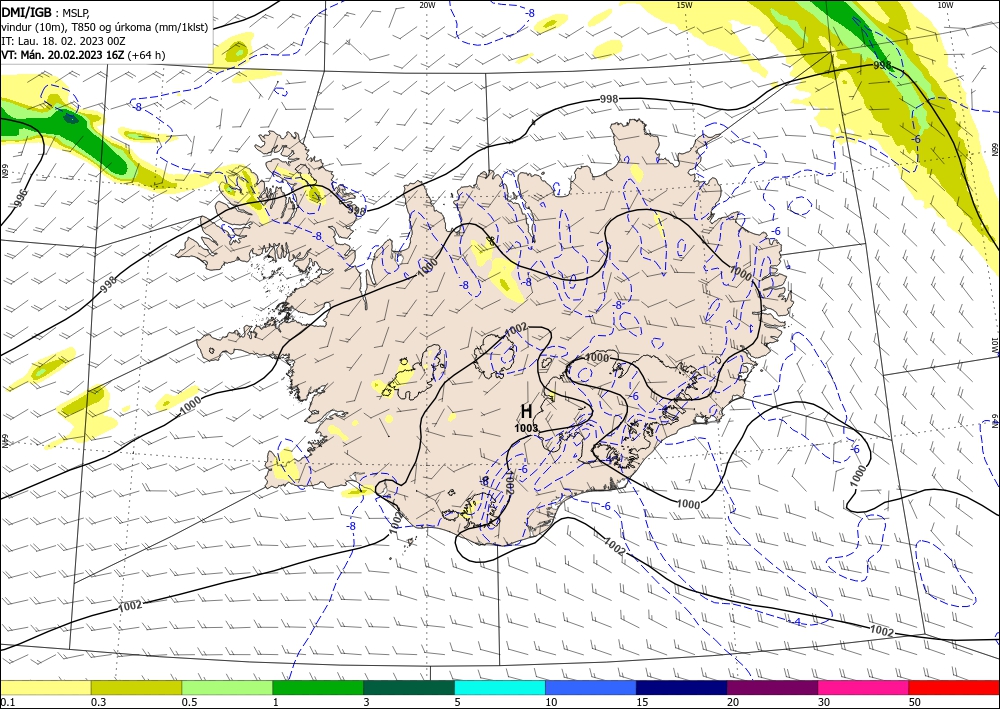
Task: Click the blue 10–15 legend swatch
Action: pos(591,687)
